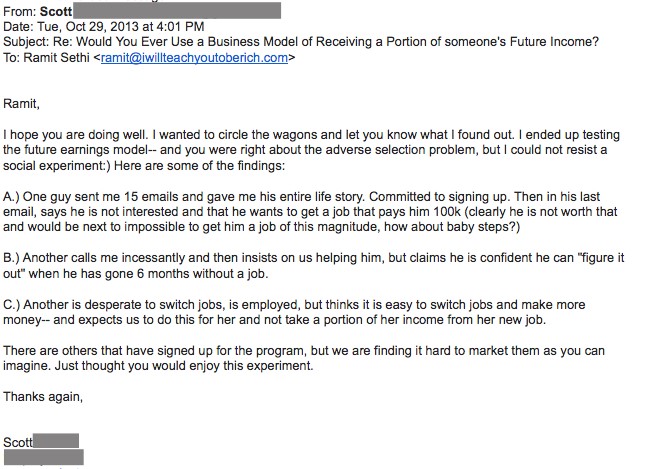Click finding A about 15 emails
The height and width of the screenshot is (469, 645).
coord(310,212)
